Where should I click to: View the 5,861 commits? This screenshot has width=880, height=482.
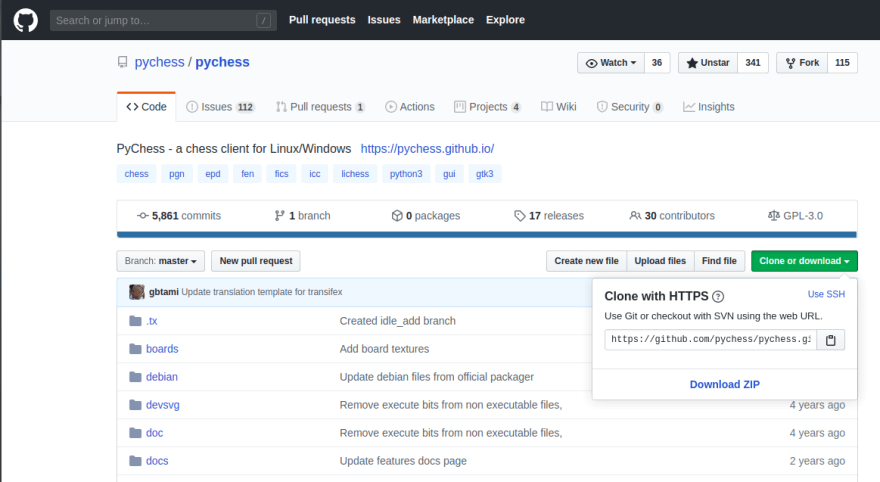click(179, 215)
